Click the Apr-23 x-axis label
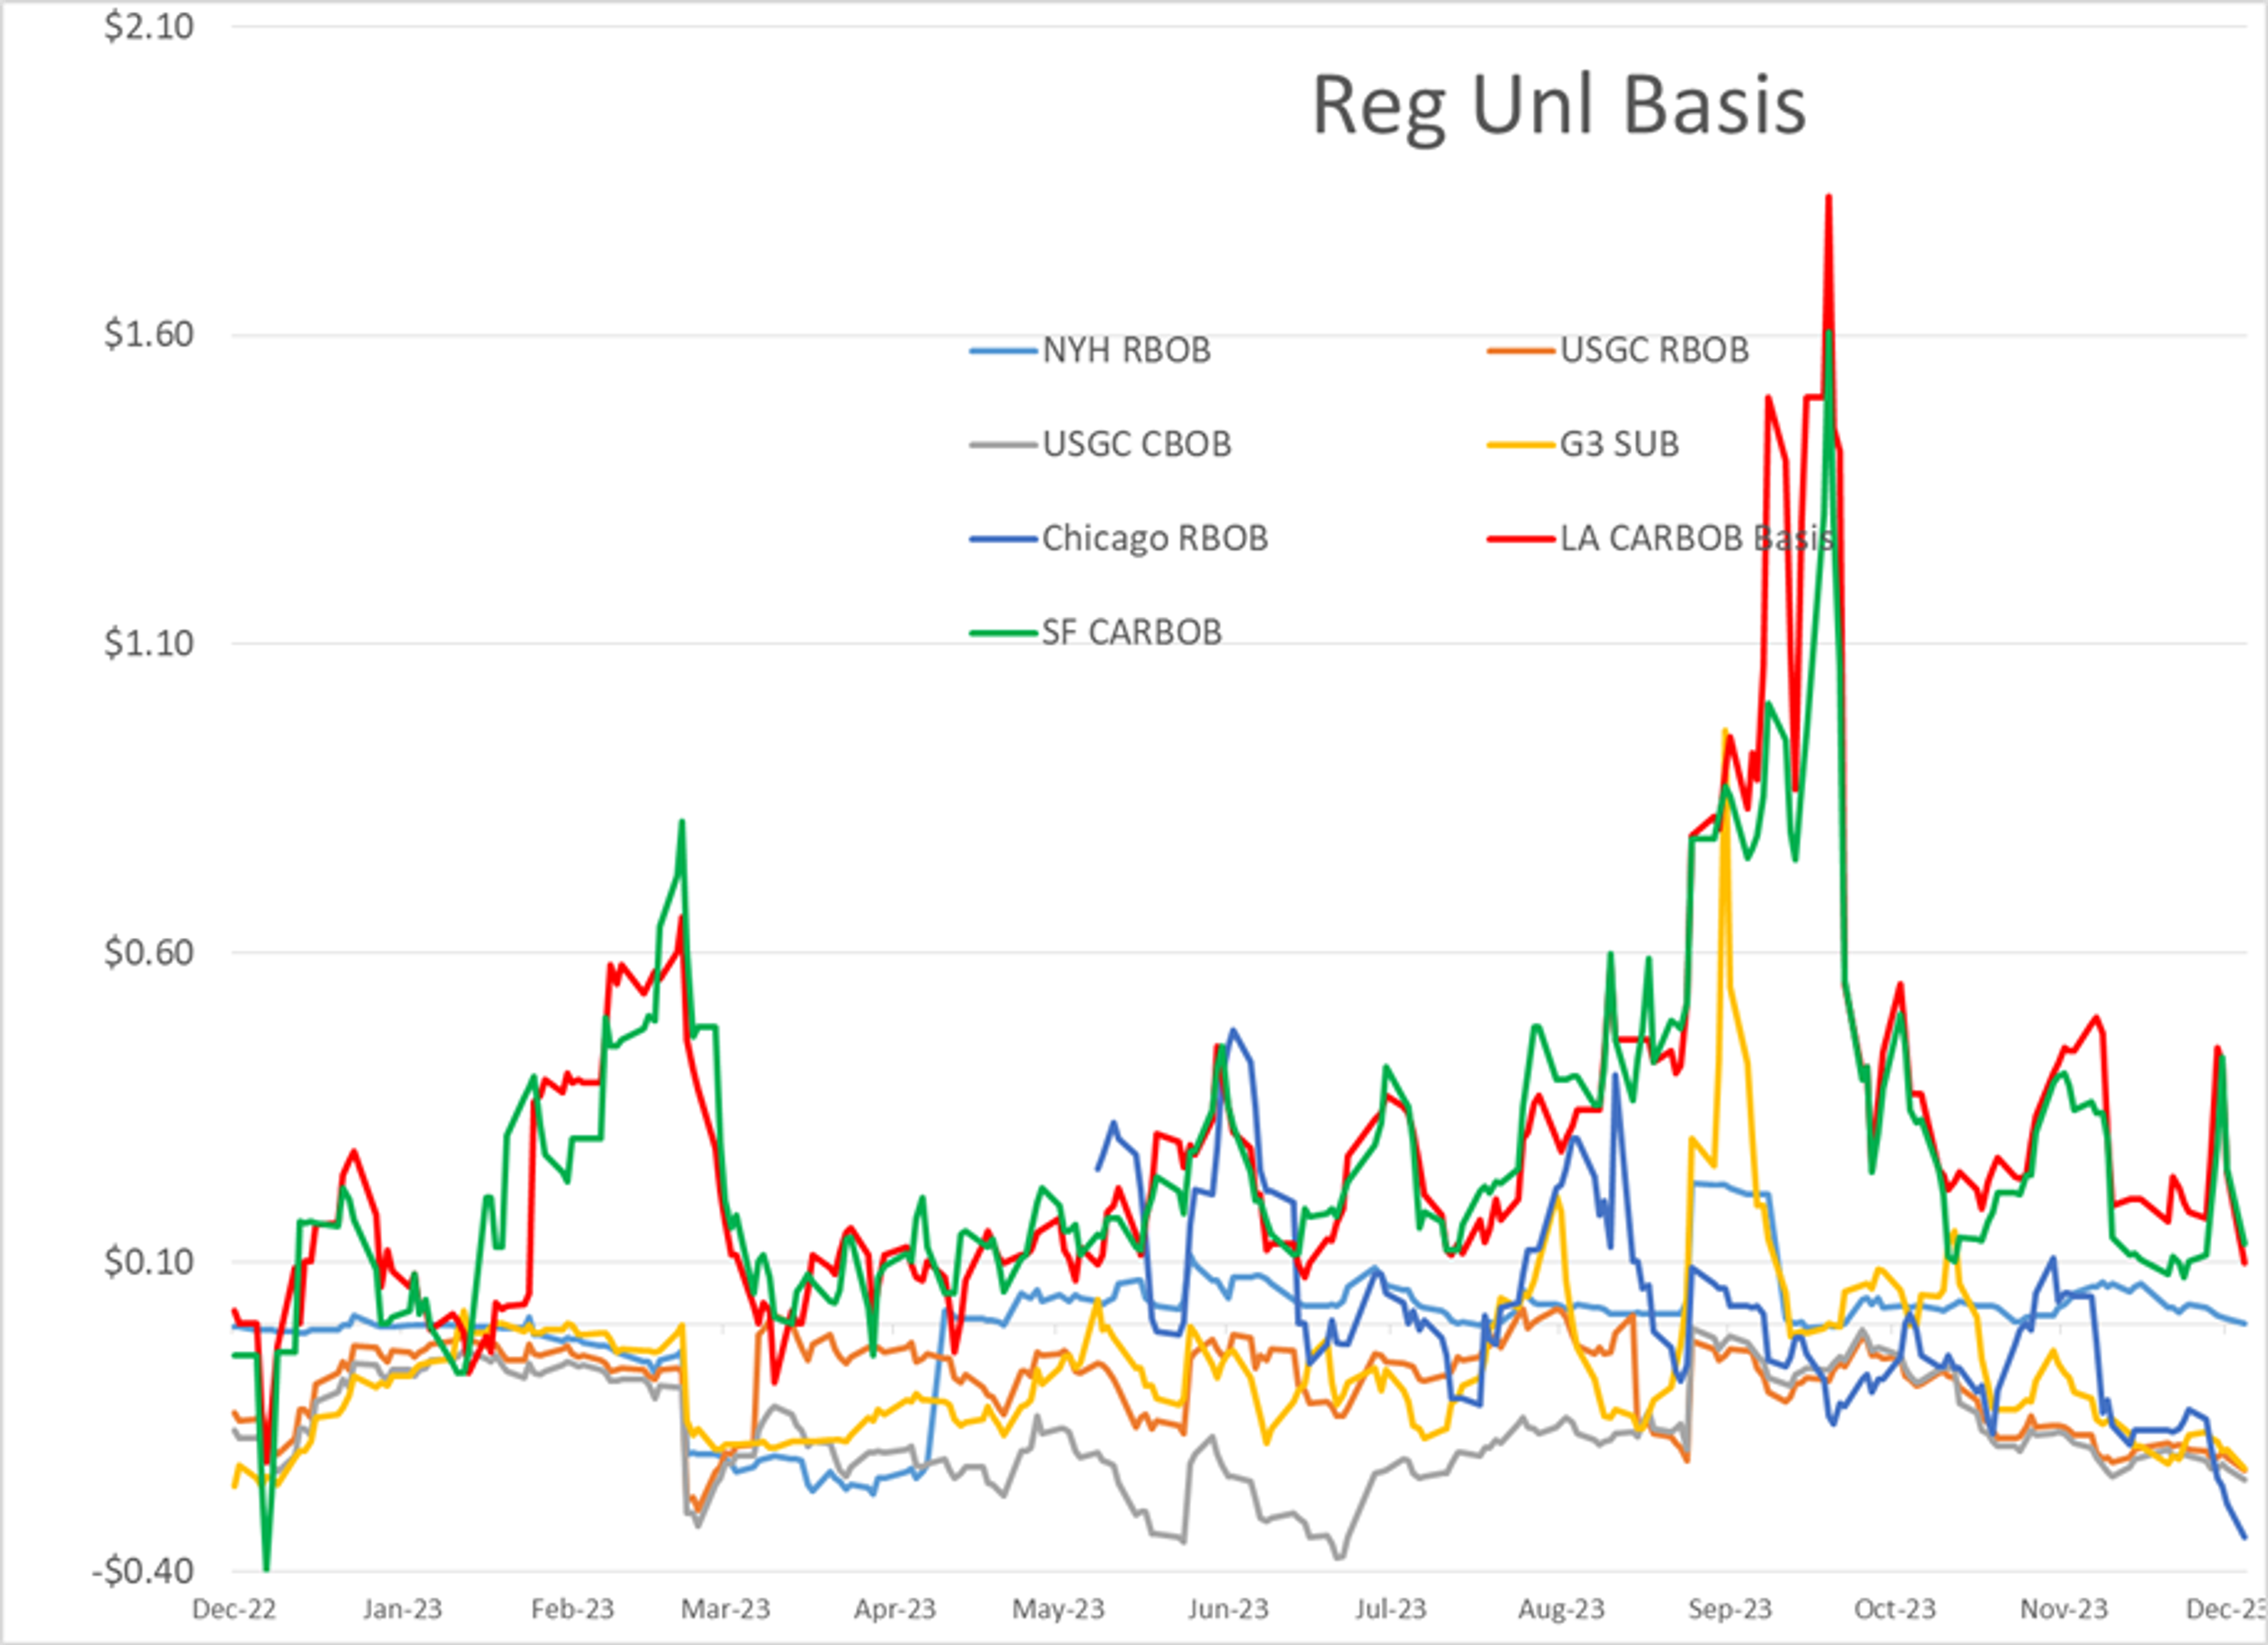This screenshot has height=1645, width=2268. point(895,1609)
